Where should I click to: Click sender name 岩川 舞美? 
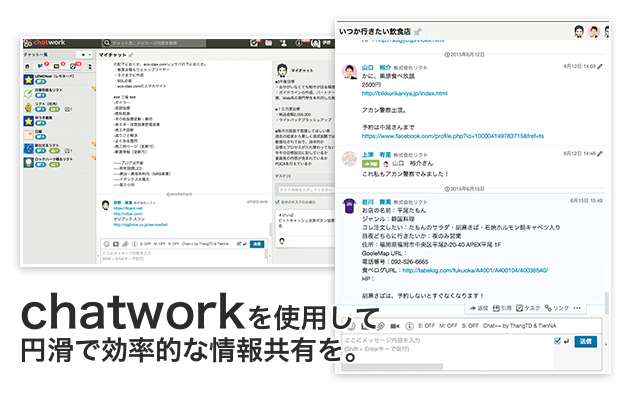[x=376, y=202]
